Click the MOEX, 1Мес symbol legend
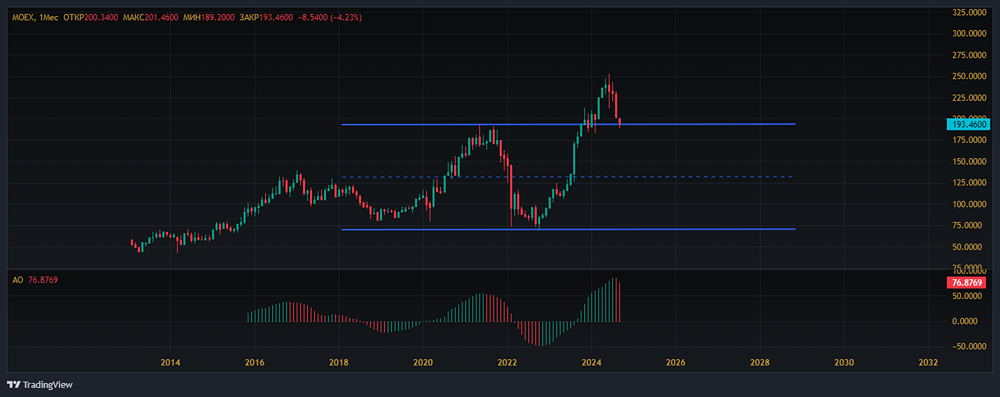This screenshot has height=397, width=1000. pos(34,18)
